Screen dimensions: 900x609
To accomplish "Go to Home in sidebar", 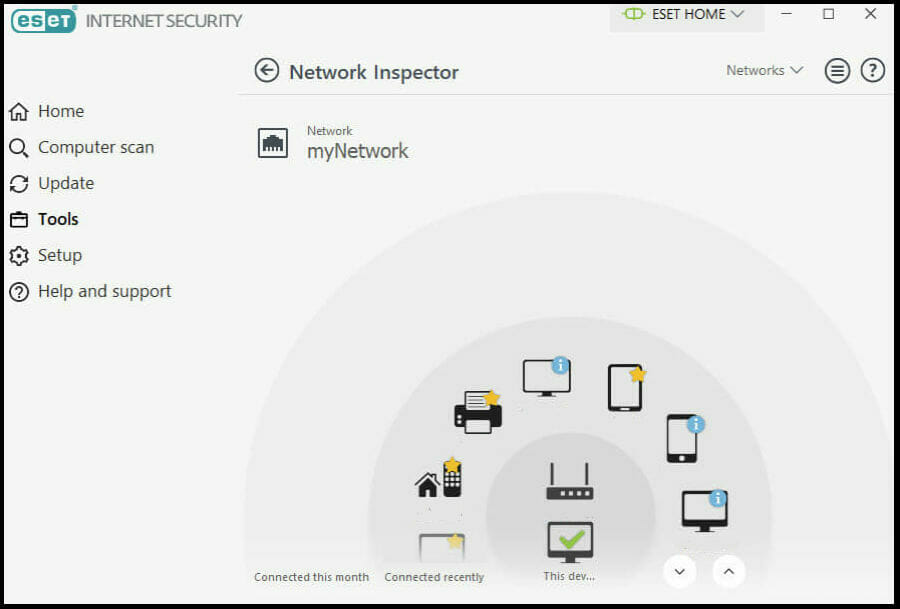I will (x=47, y=111).
